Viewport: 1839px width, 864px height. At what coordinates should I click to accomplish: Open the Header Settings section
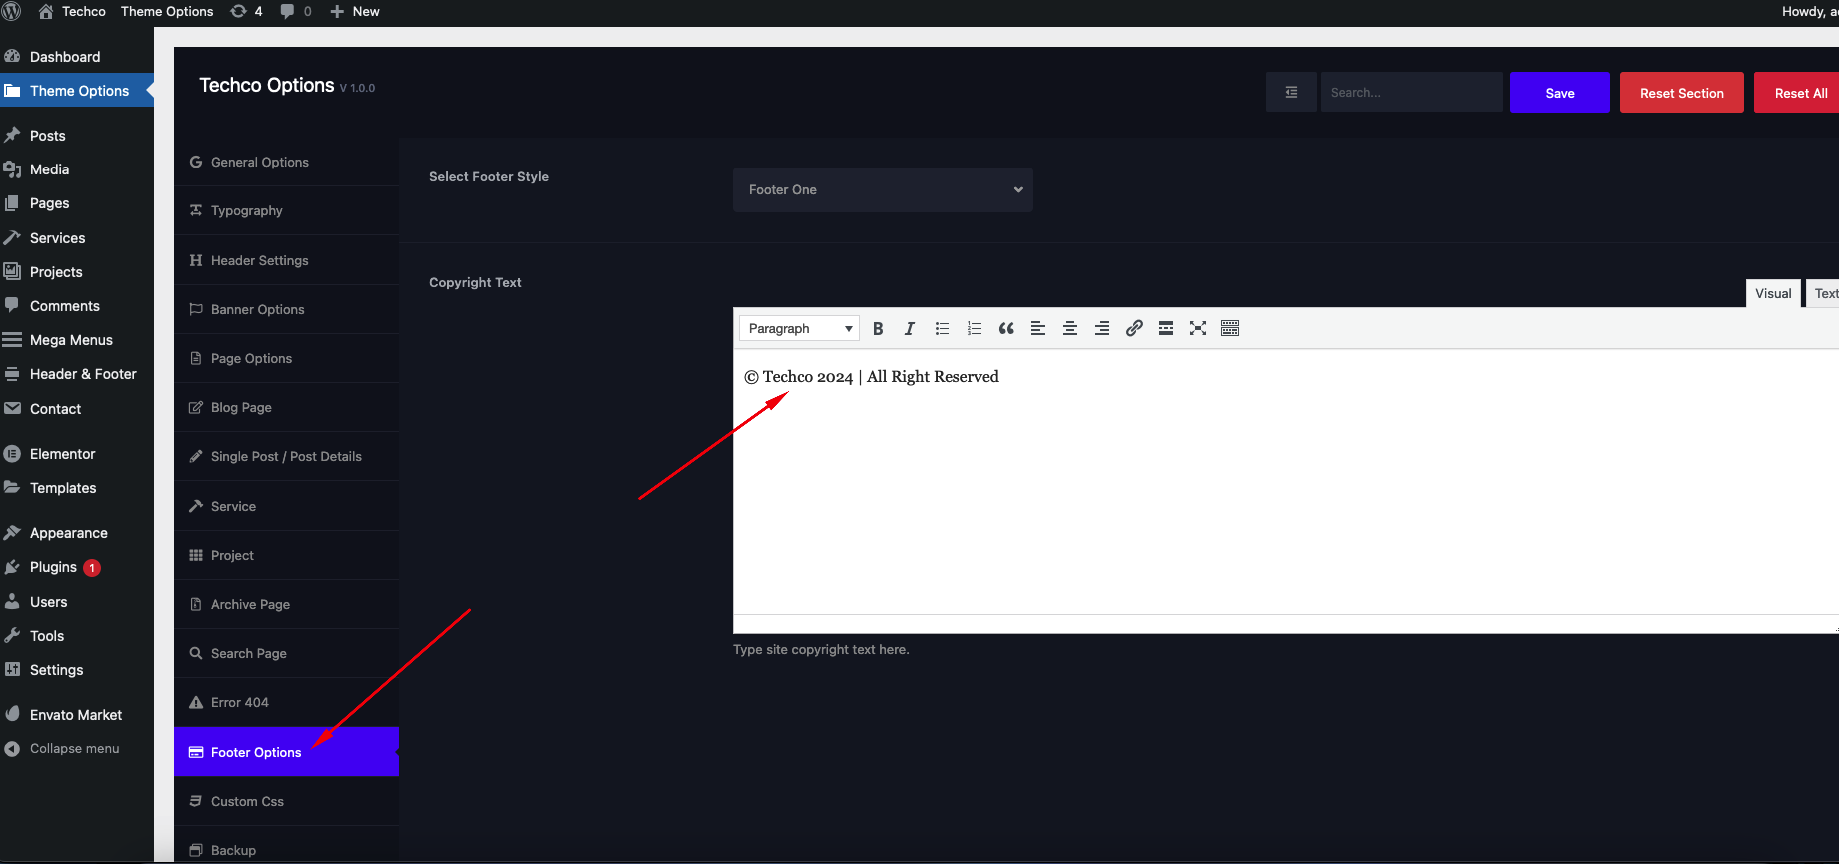point(259,261)
